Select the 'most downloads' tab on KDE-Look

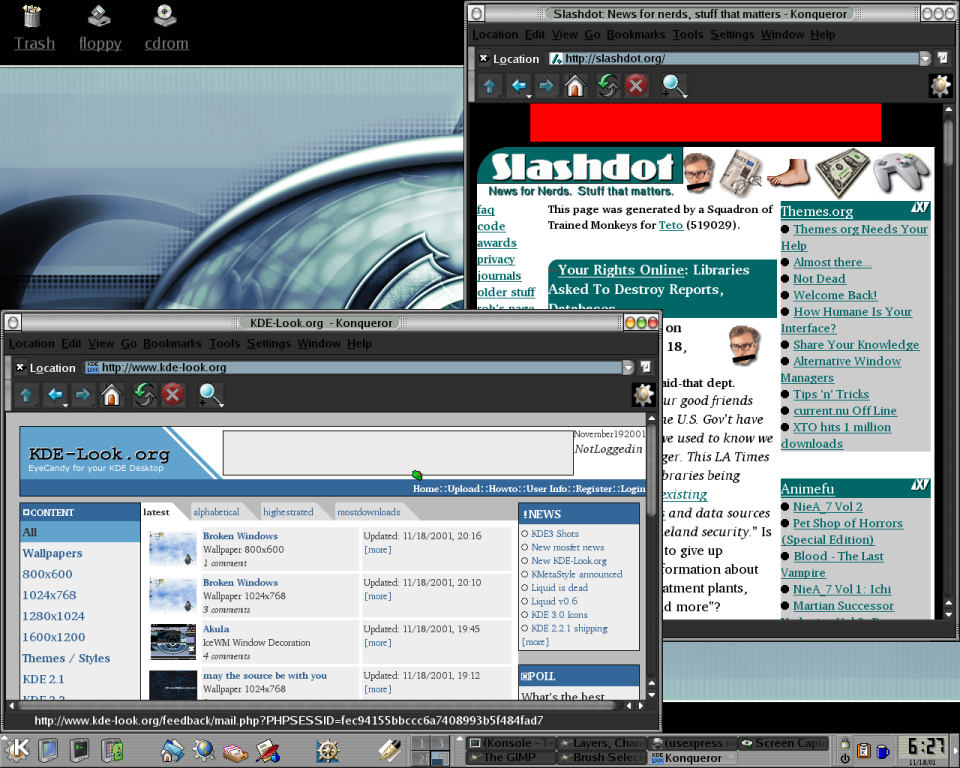coord(369,512)
